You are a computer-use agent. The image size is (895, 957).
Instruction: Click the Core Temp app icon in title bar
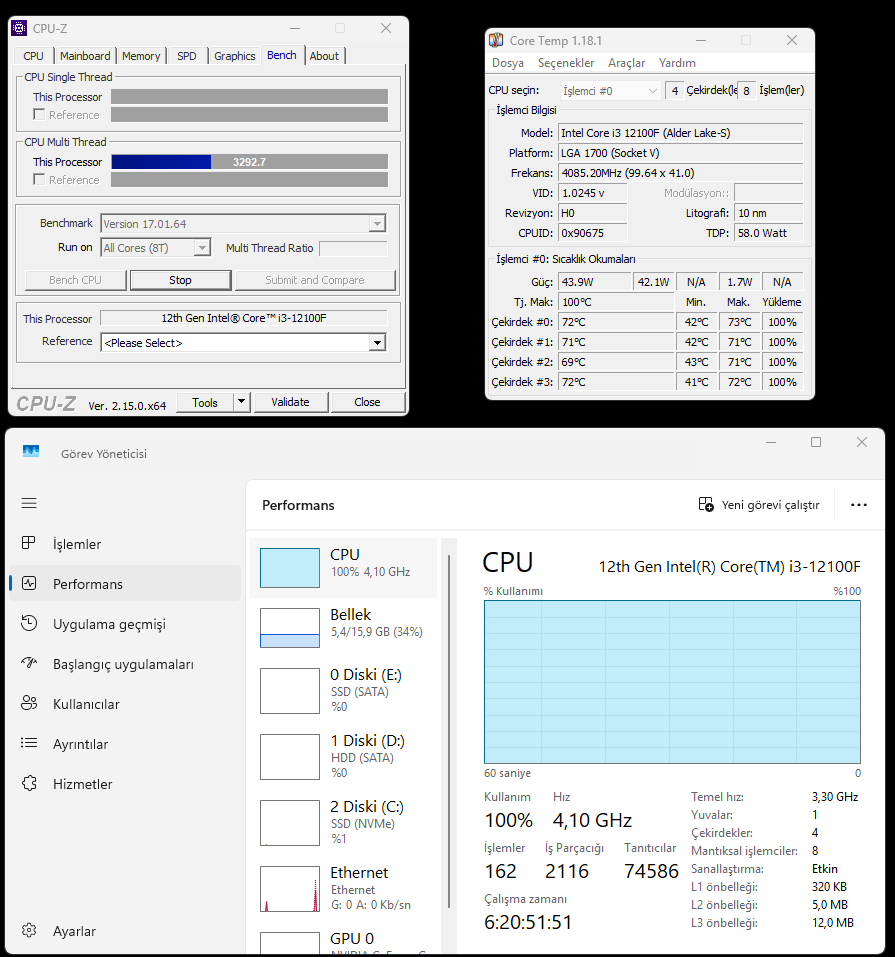496,40
